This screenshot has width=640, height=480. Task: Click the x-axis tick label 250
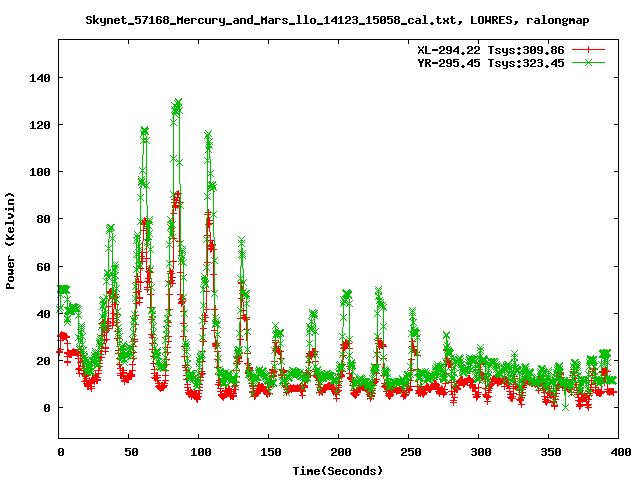[411, 452]
